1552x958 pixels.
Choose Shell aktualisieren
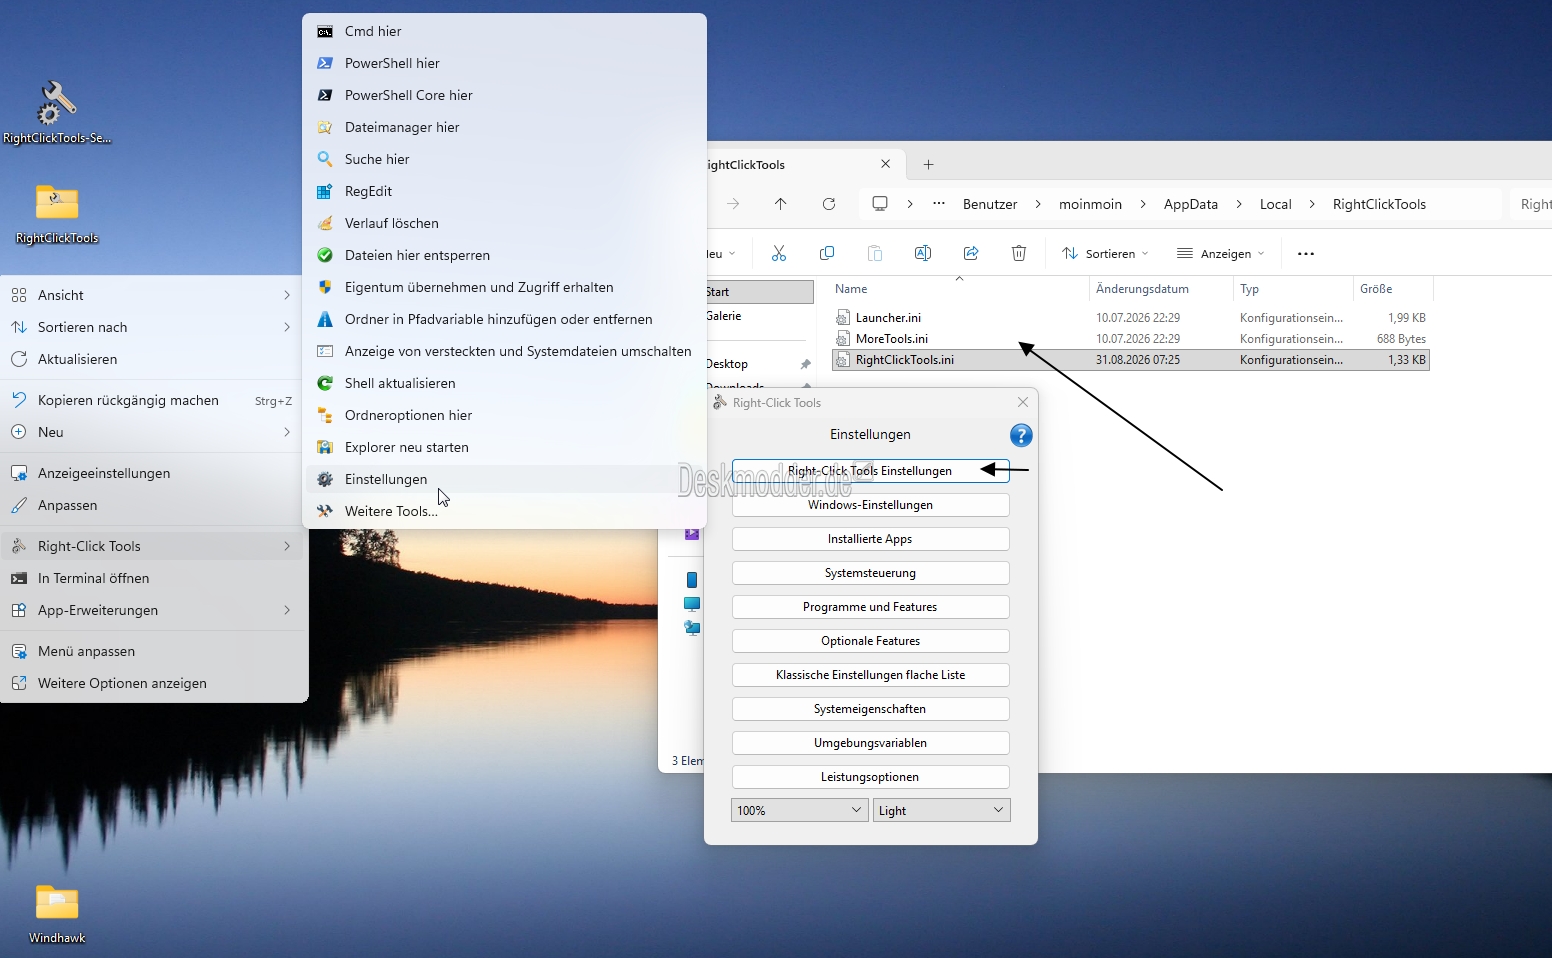(504, 383)
